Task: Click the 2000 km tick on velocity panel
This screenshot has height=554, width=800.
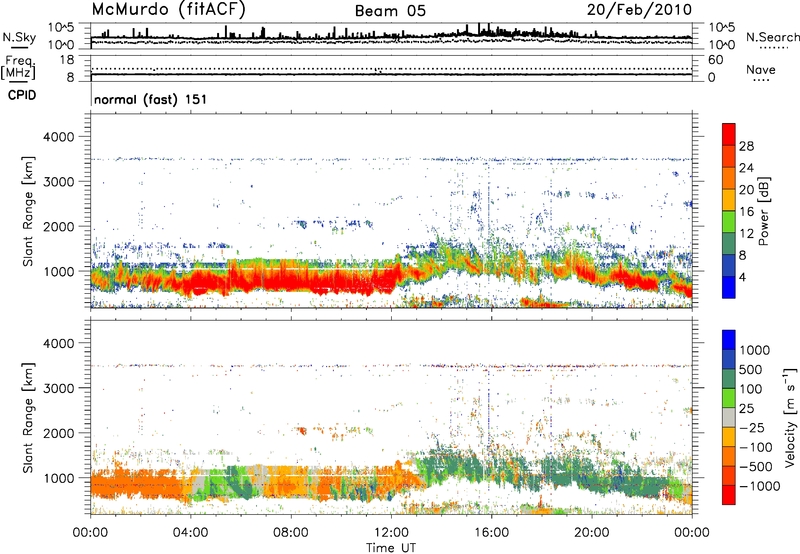Action: point(59,433)
